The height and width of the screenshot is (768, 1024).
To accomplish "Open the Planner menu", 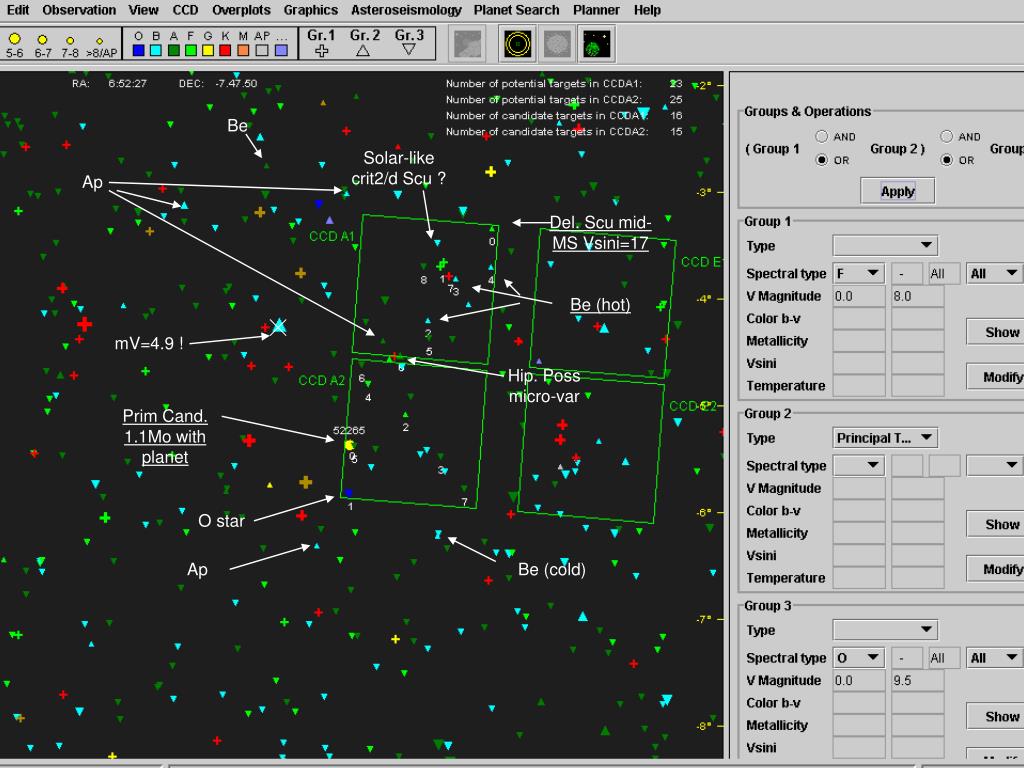I will click(x=596, y=10).
